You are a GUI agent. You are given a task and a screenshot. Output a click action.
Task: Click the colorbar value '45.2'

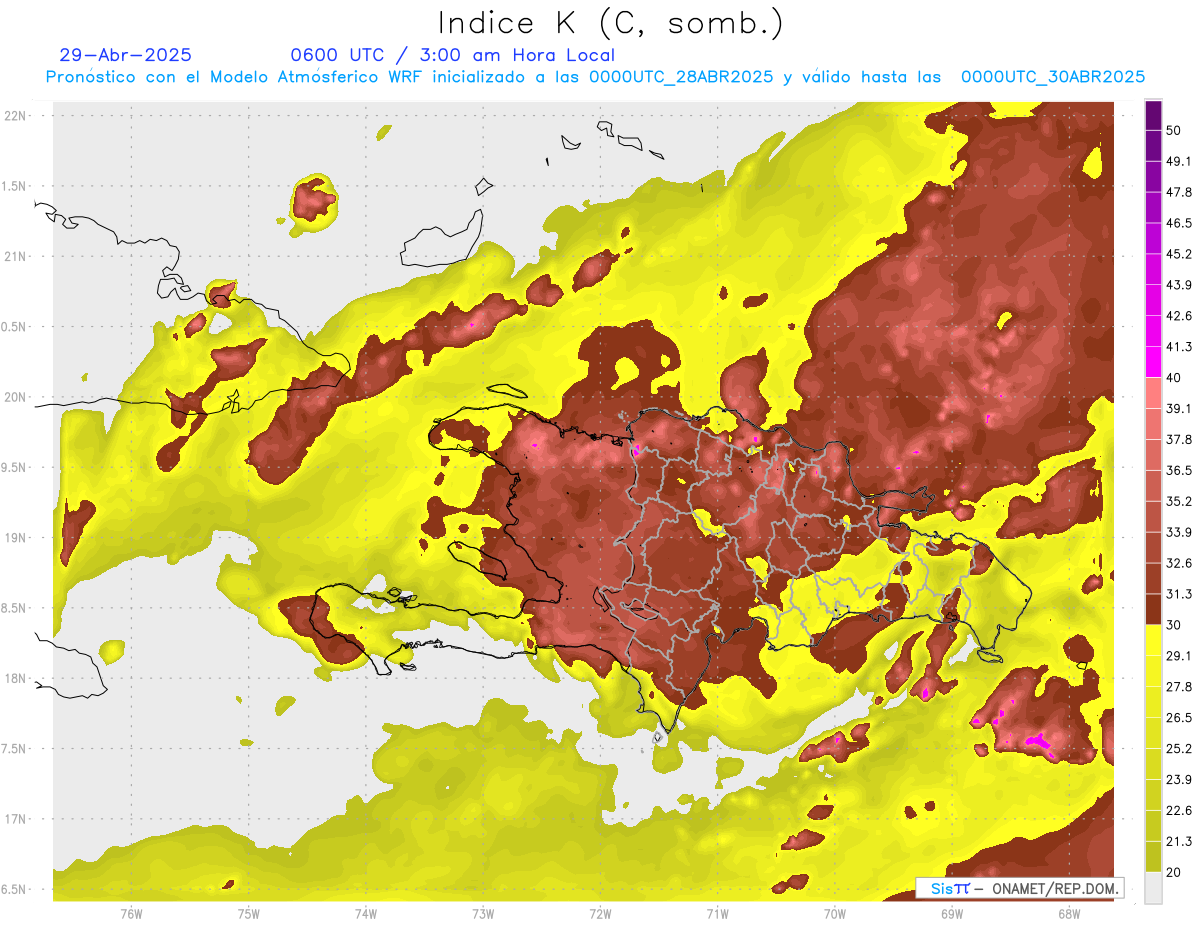[1179, 254]
